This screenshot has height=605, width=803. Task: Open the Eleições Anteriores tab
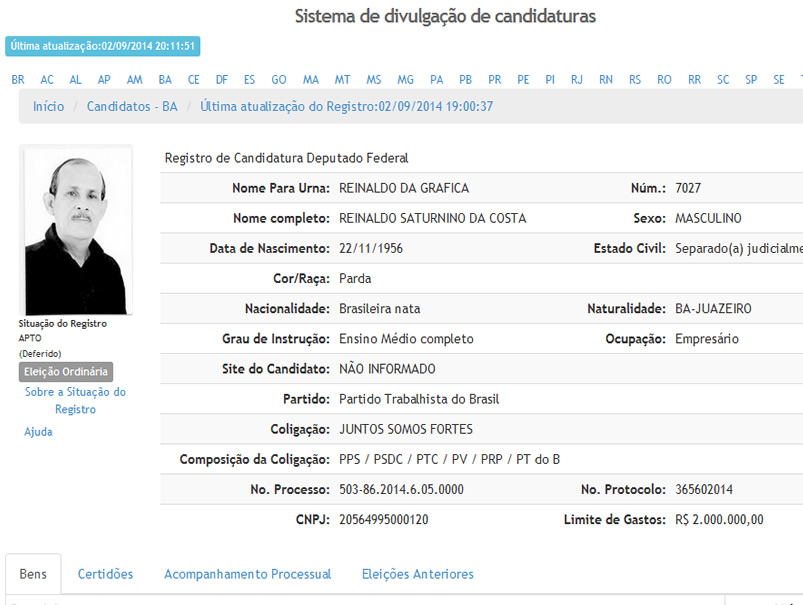tap(417, 574)
